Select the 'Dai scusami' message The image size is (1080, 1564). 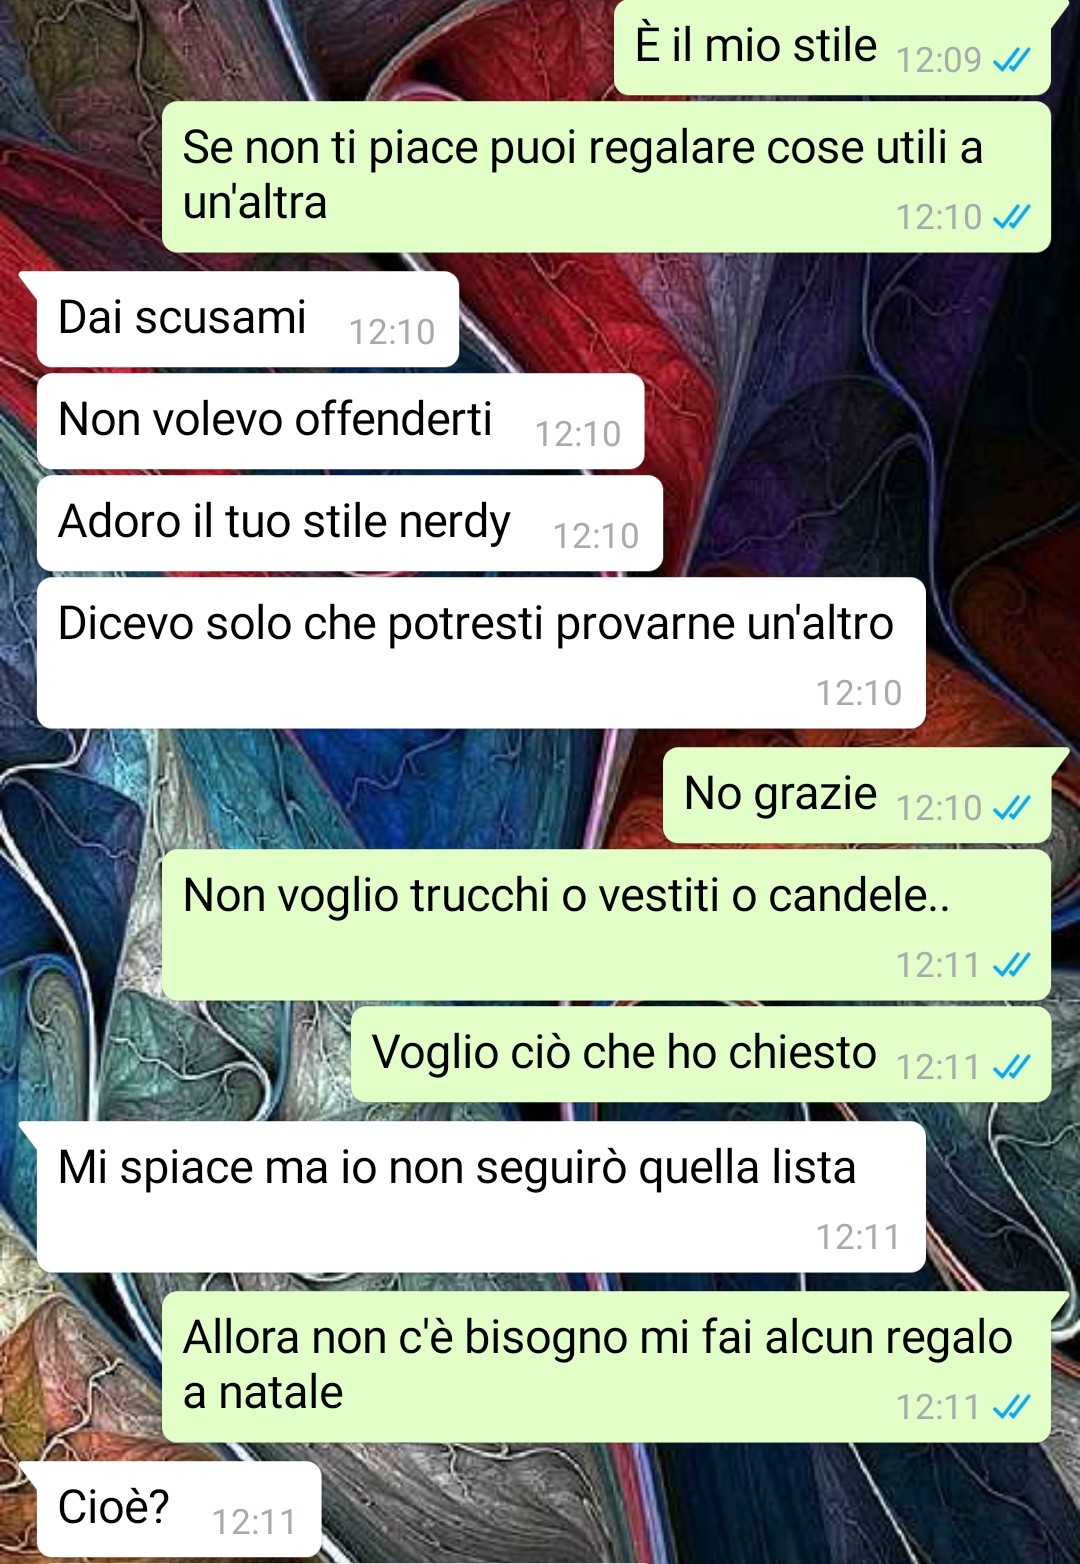pos(248,319)
